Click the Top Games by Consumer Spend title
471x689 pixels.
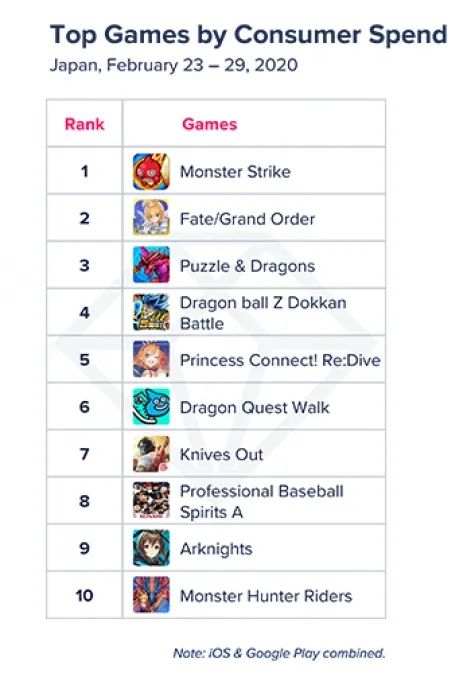(248, 34)
